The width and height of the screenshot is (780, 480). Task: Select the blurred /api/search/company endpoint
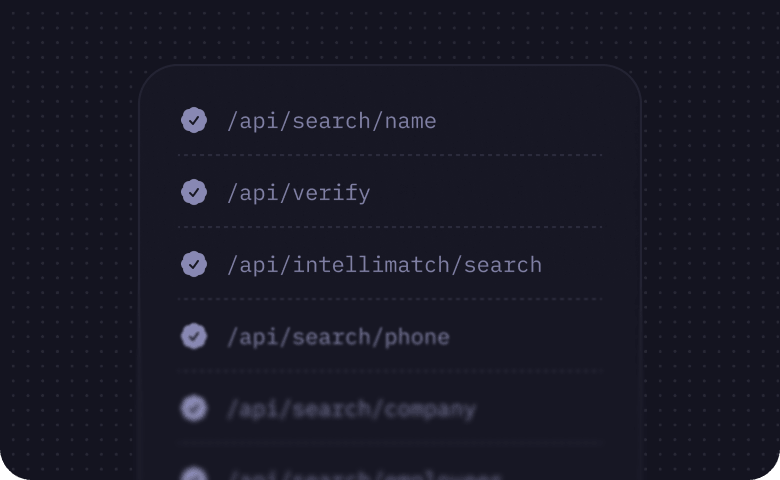351,409
